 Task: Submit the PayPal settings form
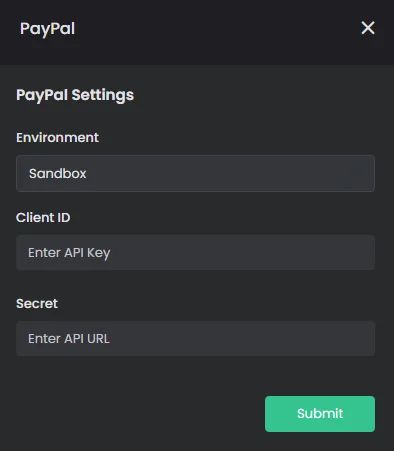tap(320, 414)
